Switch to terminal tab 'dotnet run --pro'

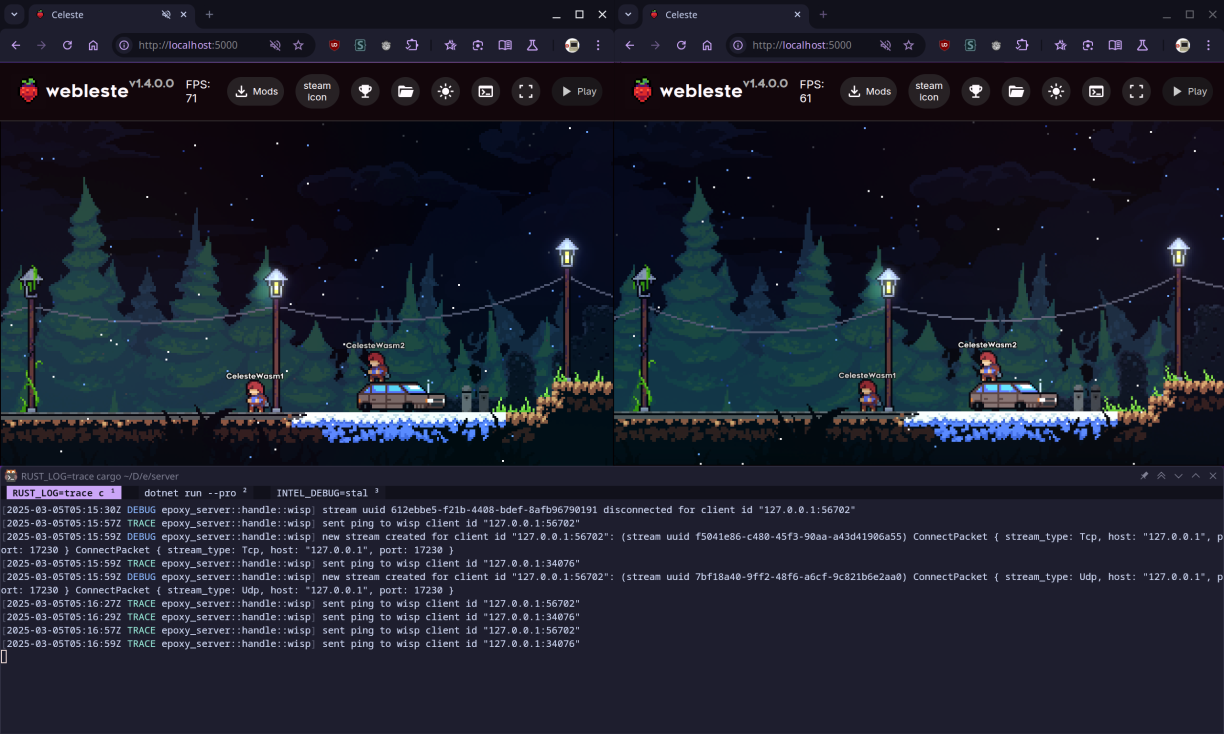tap(195, 493)
